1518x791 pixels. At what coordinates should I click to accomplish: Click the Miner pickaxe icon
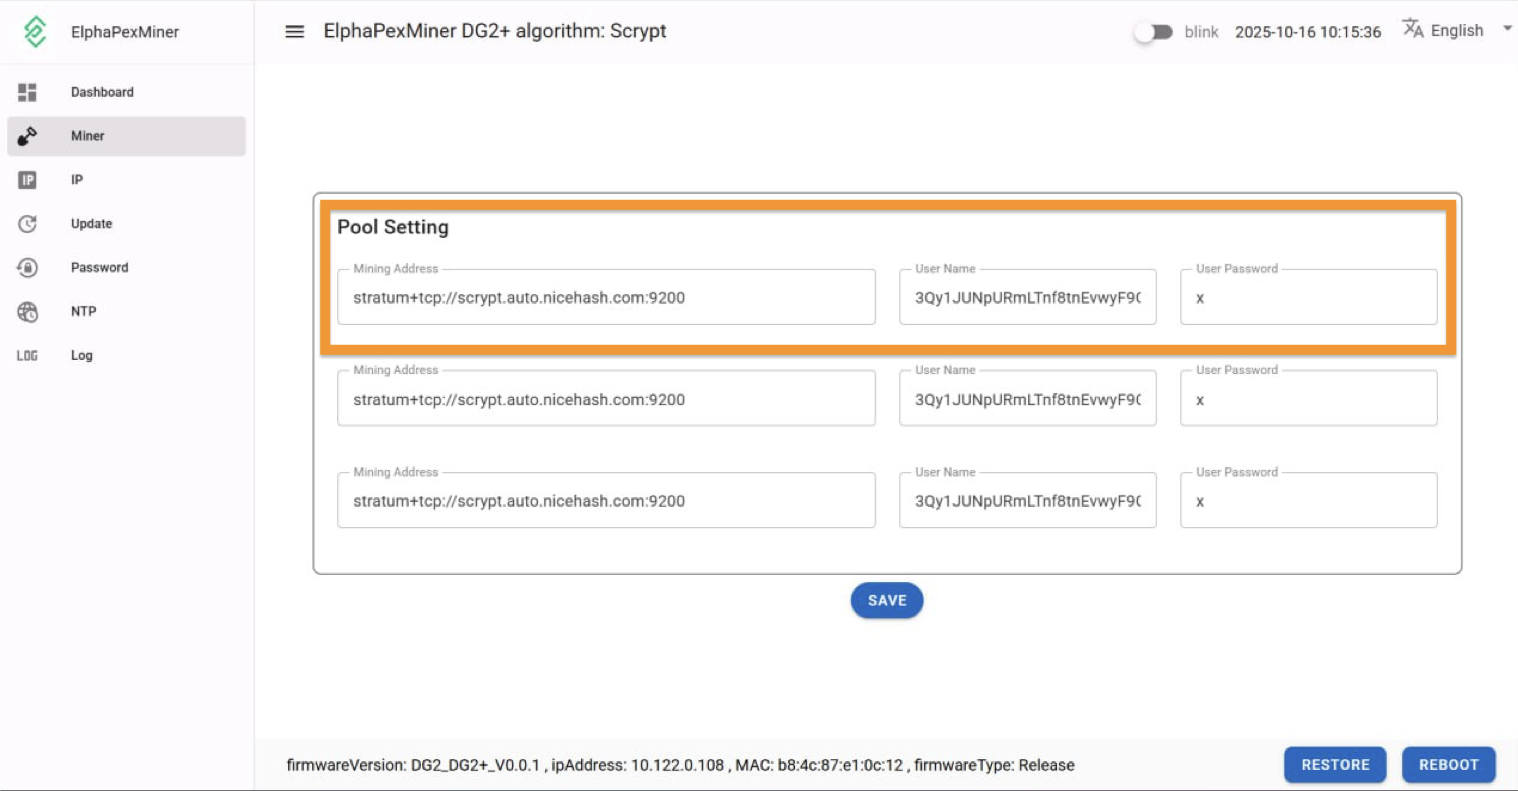point(27,136)
